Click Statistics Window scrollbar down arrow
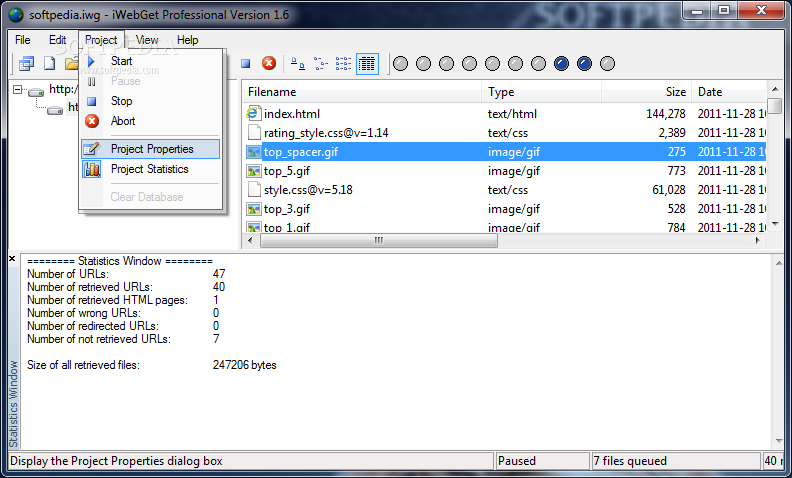792x478 pixels. [x=778, y=441]
